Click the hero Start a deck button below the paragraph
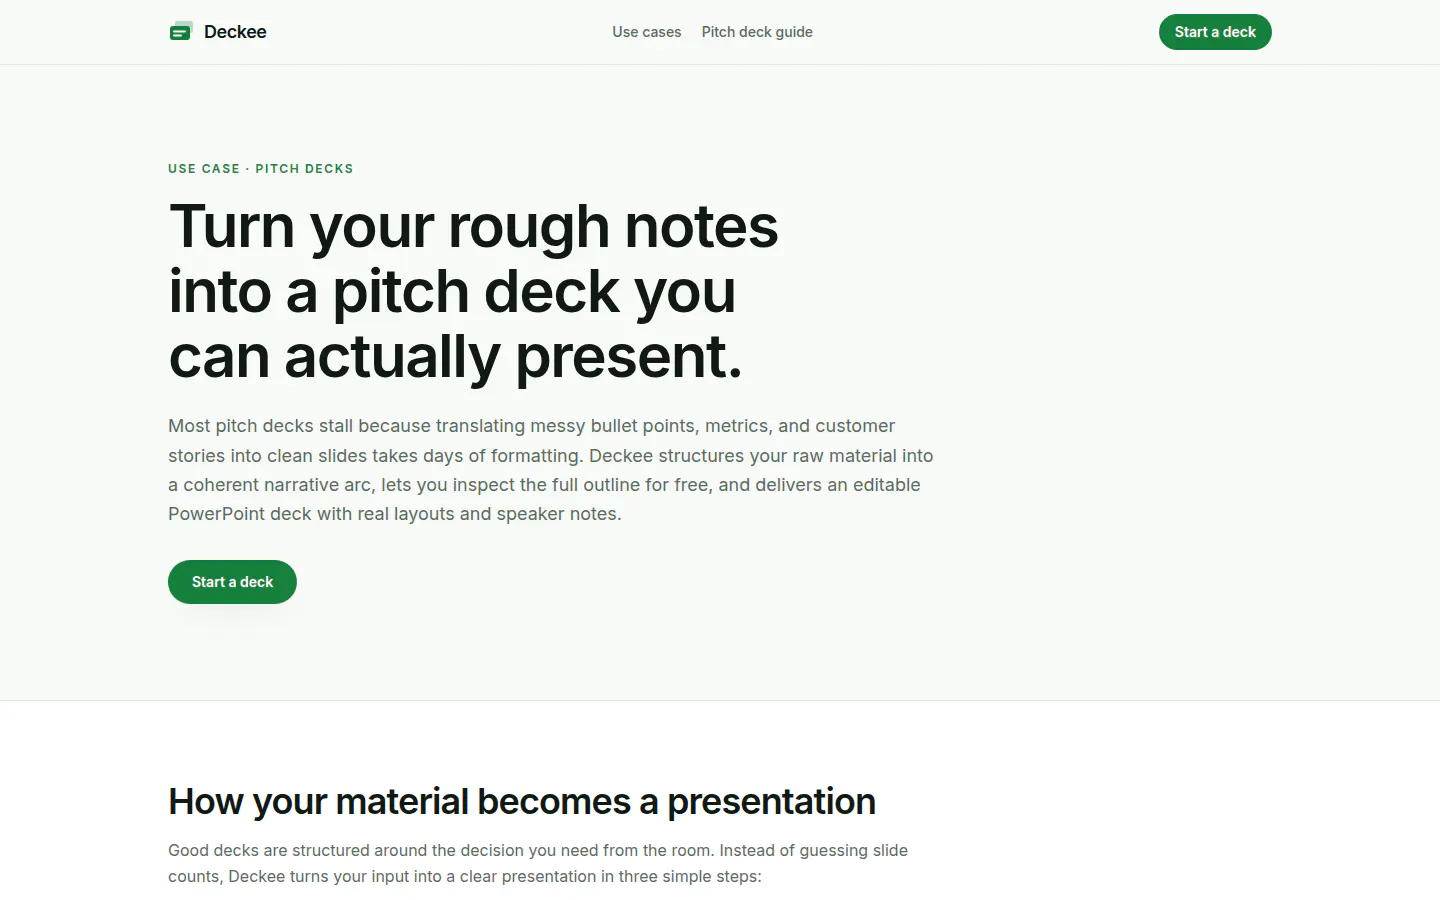This screenshot has width=1440, height=900. [232, 582]
